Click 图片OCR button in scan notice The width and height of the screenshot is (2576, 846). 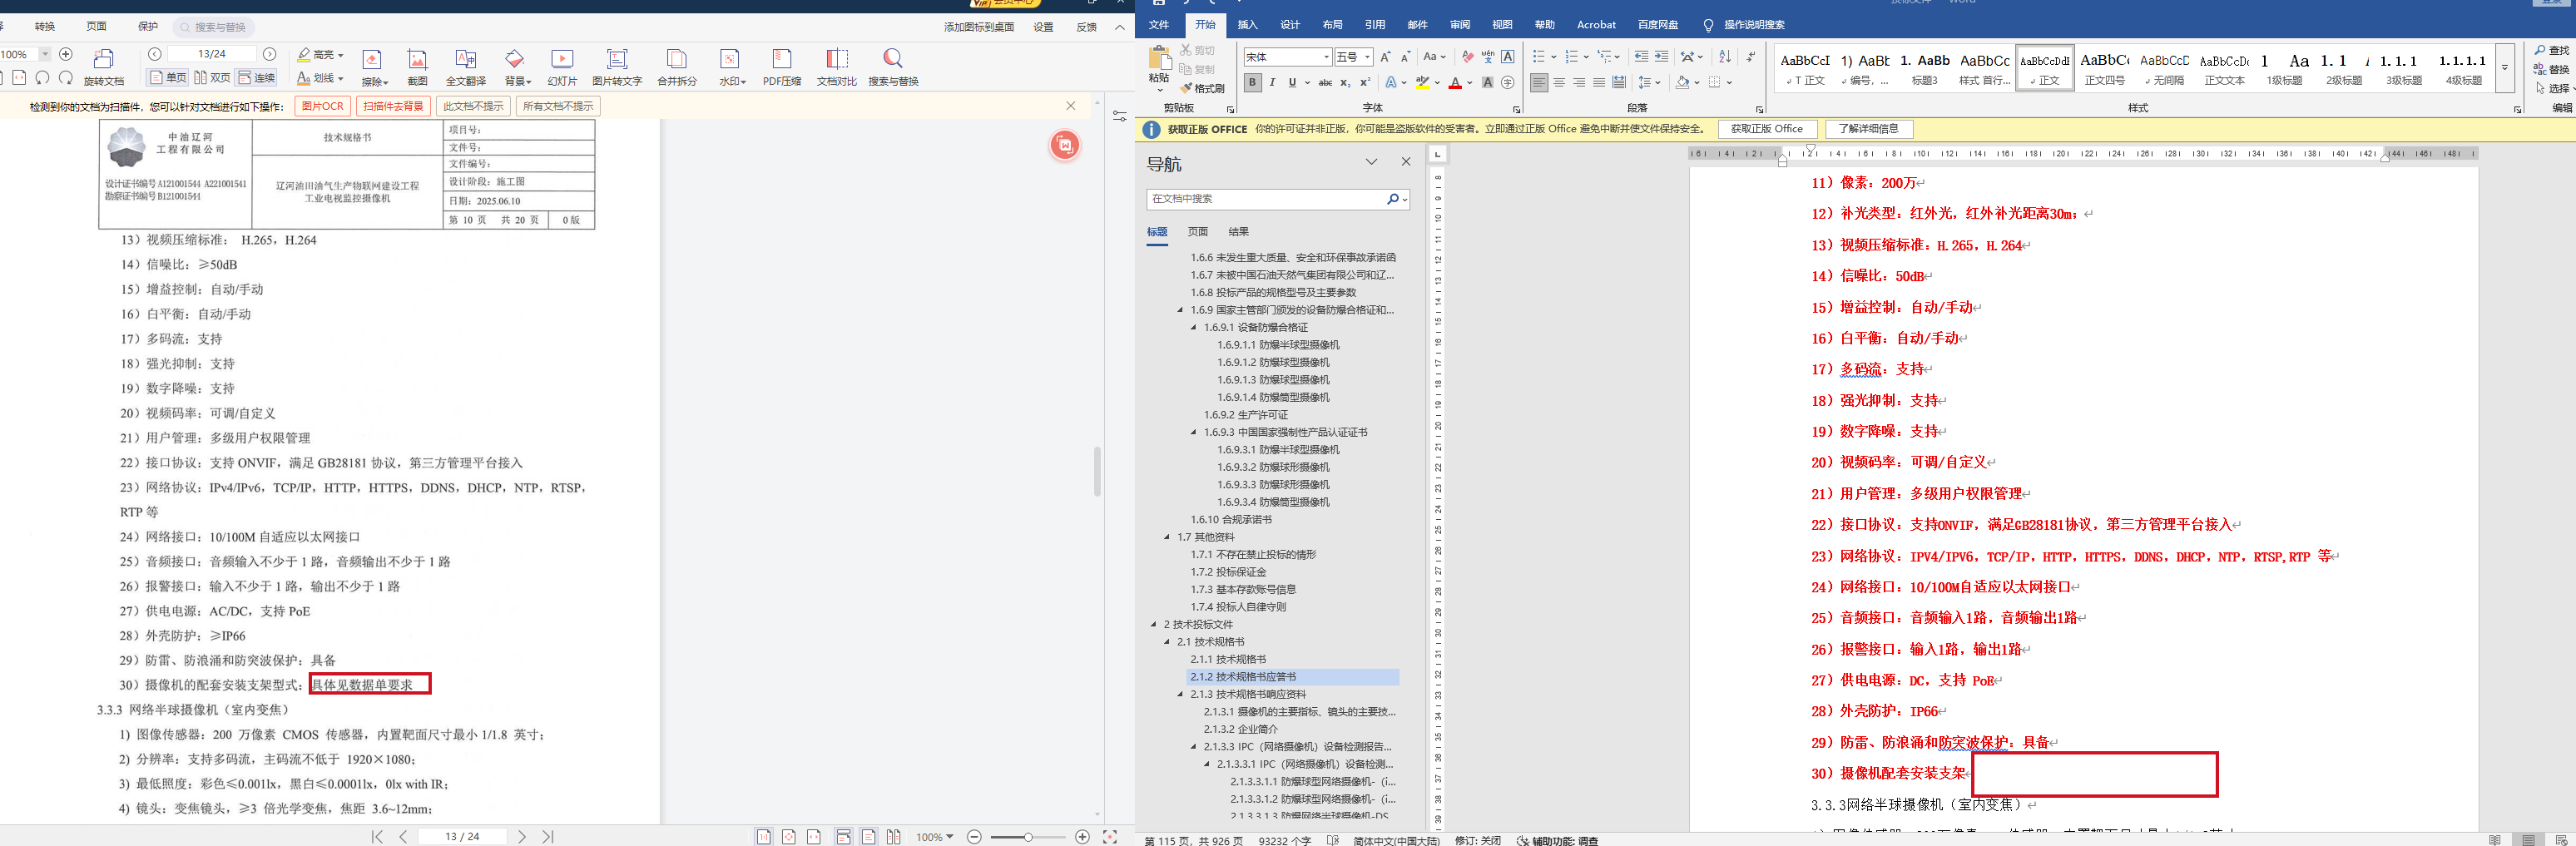point(322,106)
